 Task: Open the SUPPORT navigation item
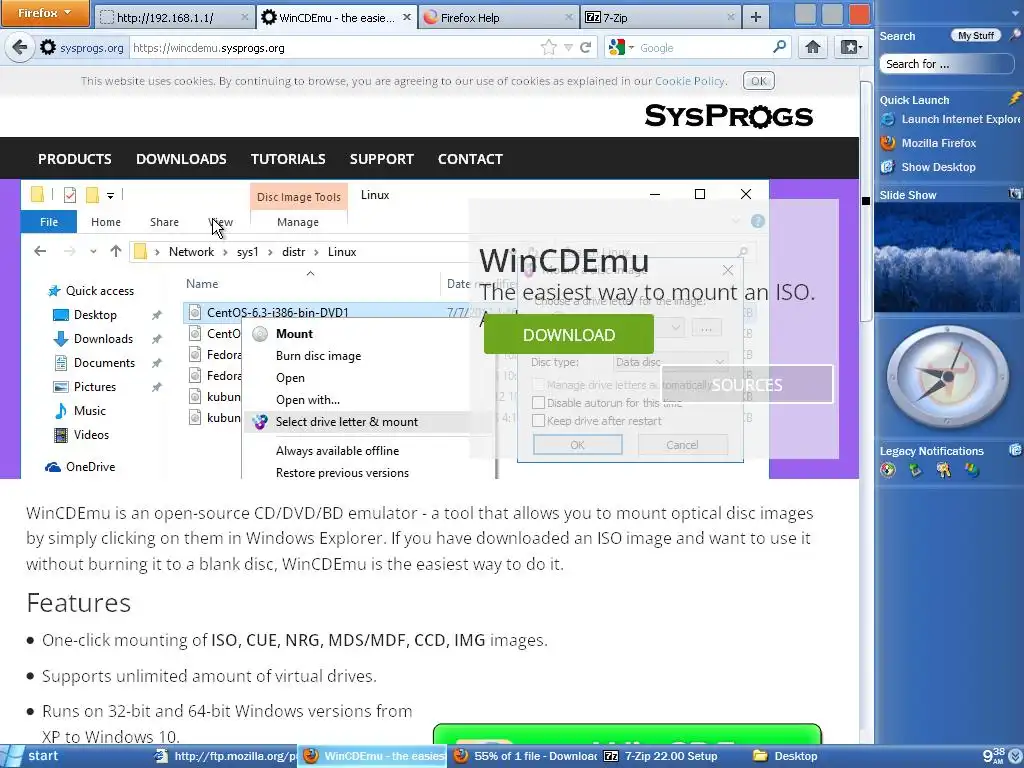381,159
